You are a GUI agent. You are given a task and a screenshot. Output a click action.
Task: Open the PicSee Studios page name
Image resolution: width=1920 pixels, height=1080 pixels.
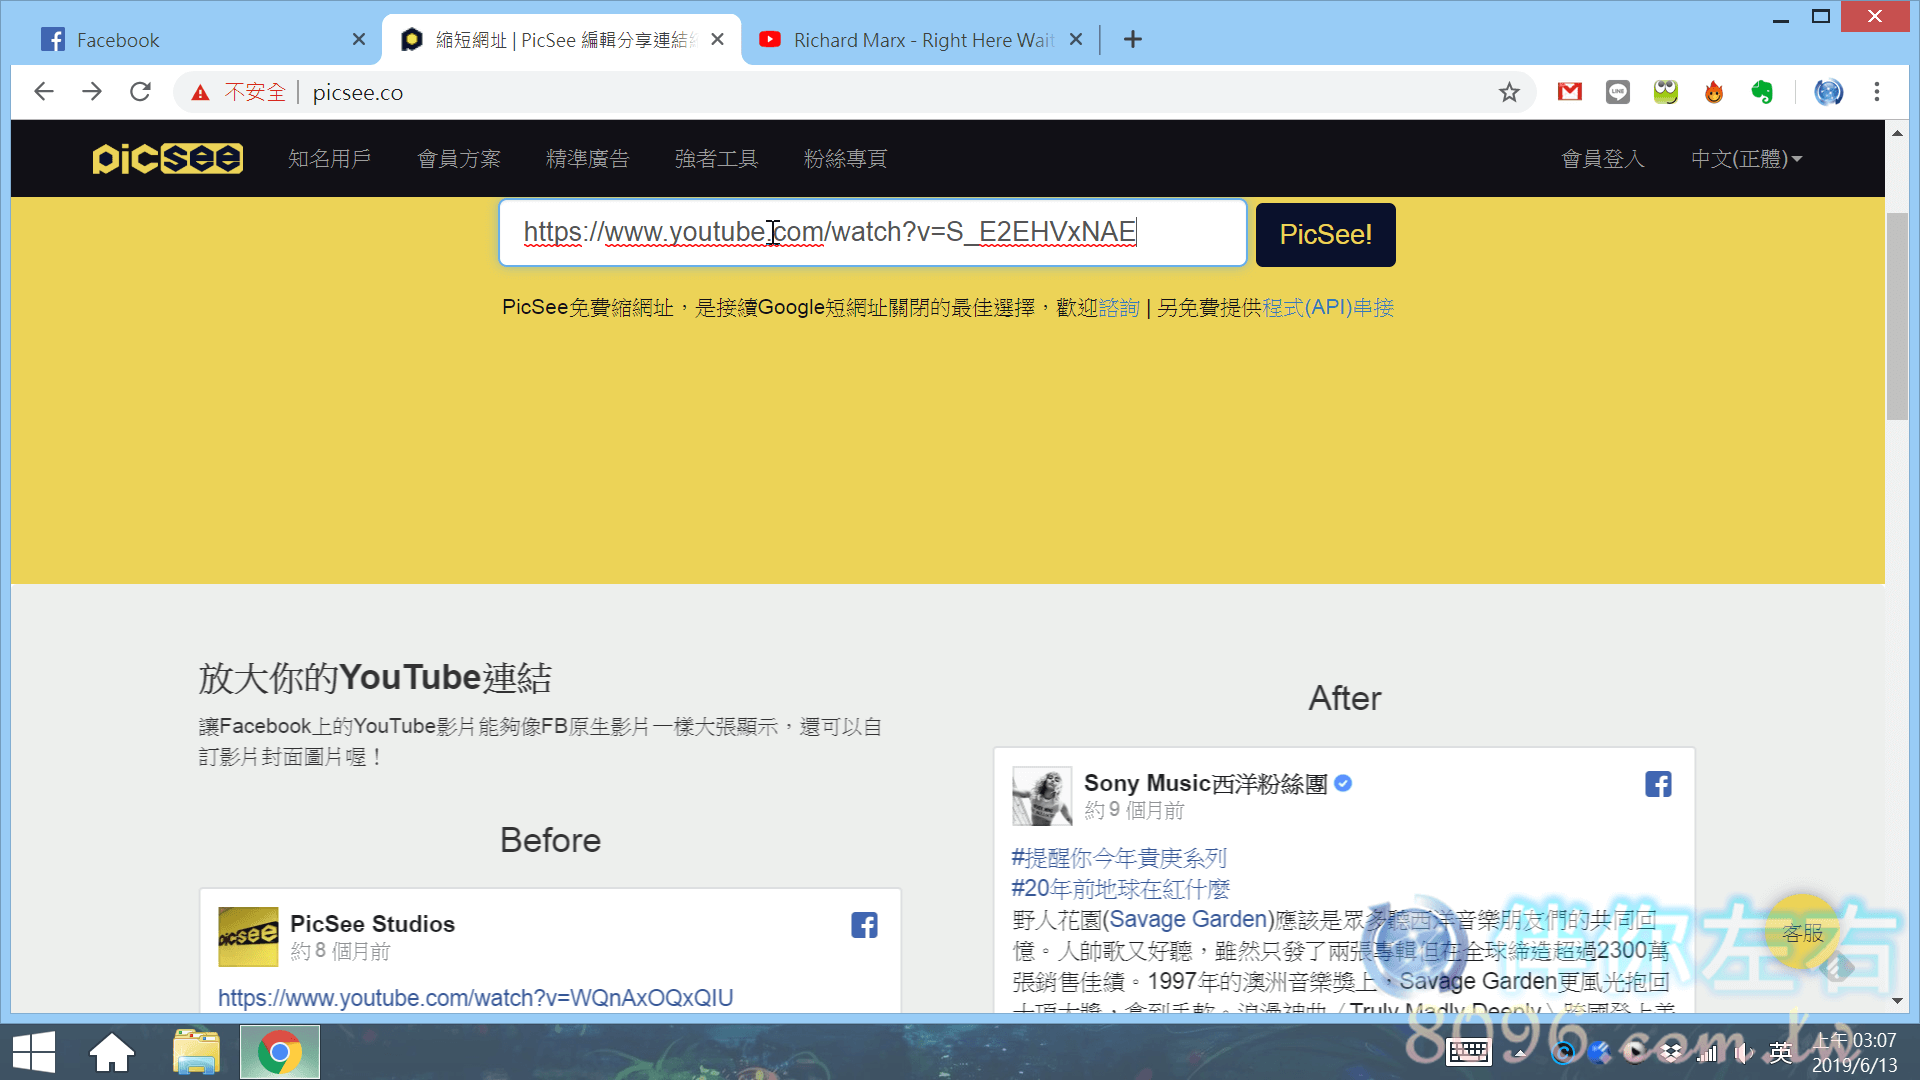[x=372, y=924]
